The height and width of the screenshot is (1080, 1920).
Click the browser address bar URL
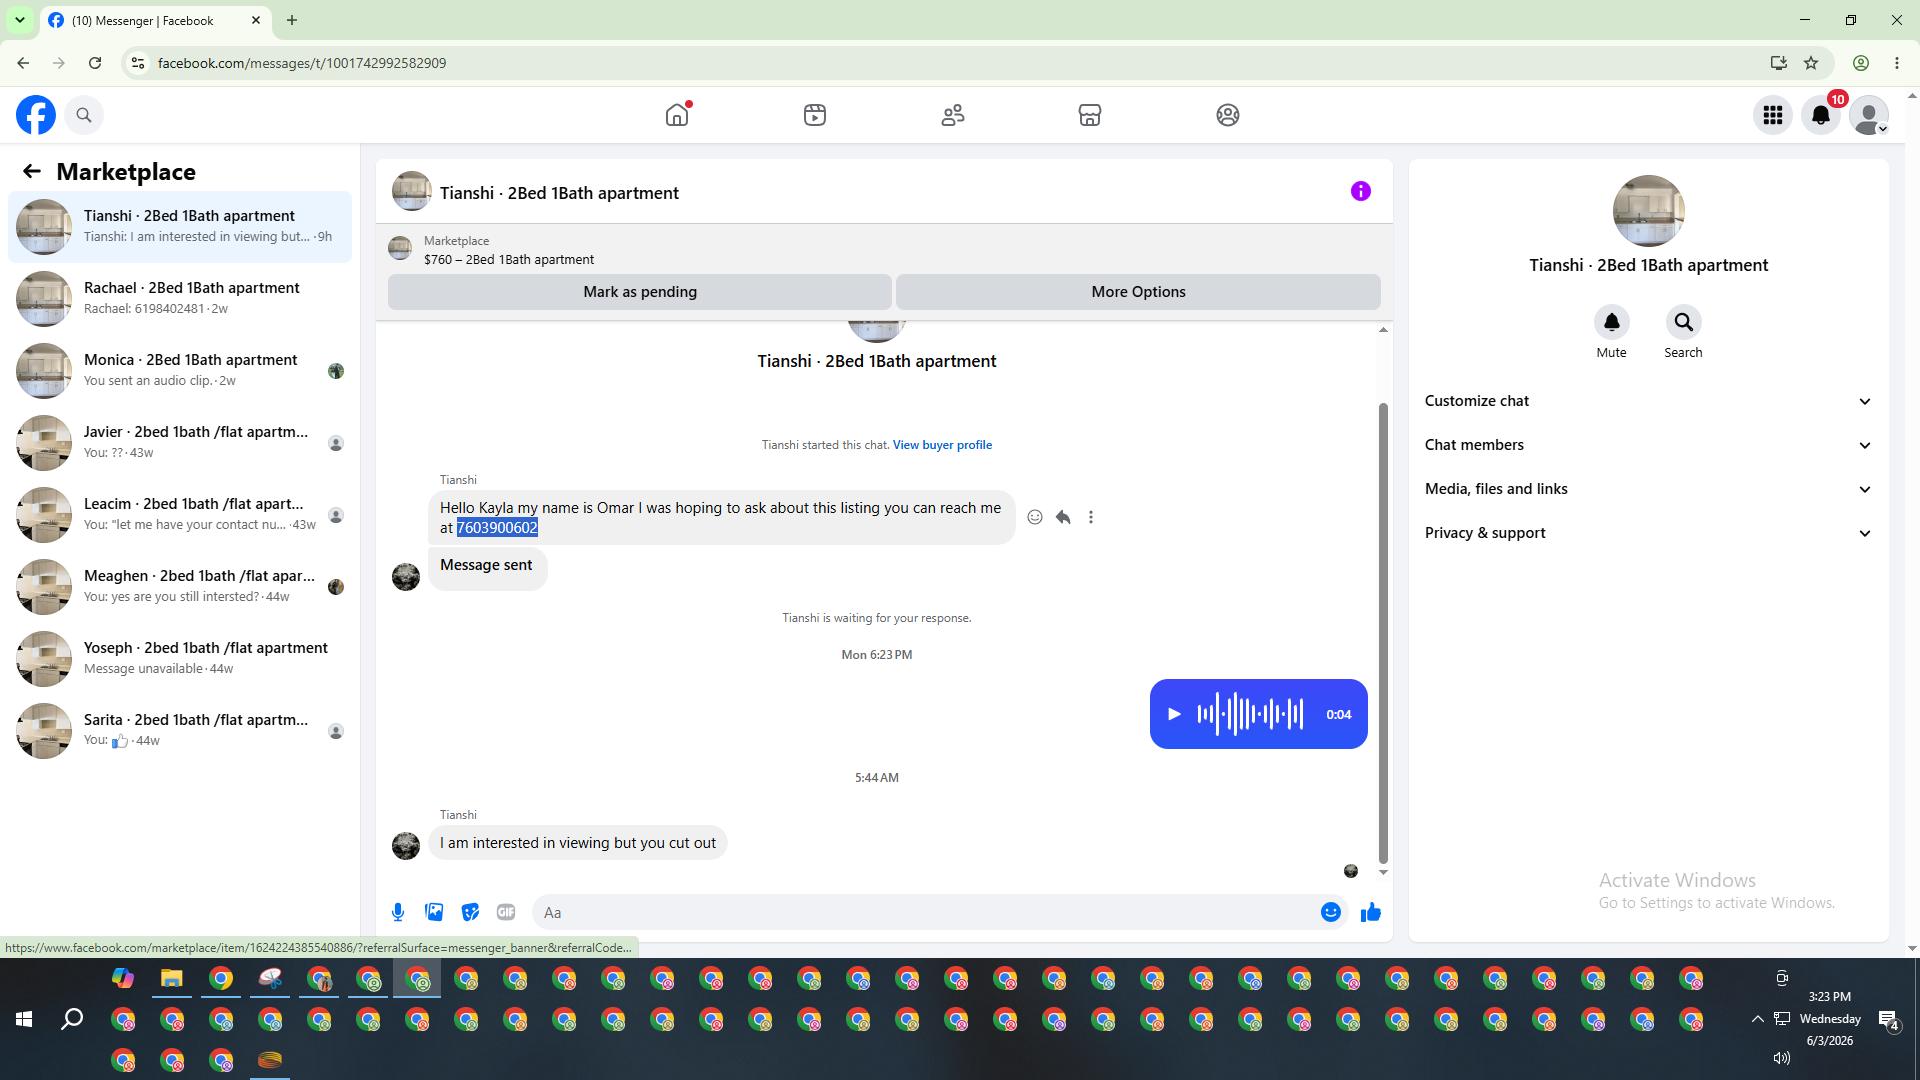[x=302, y=63]
